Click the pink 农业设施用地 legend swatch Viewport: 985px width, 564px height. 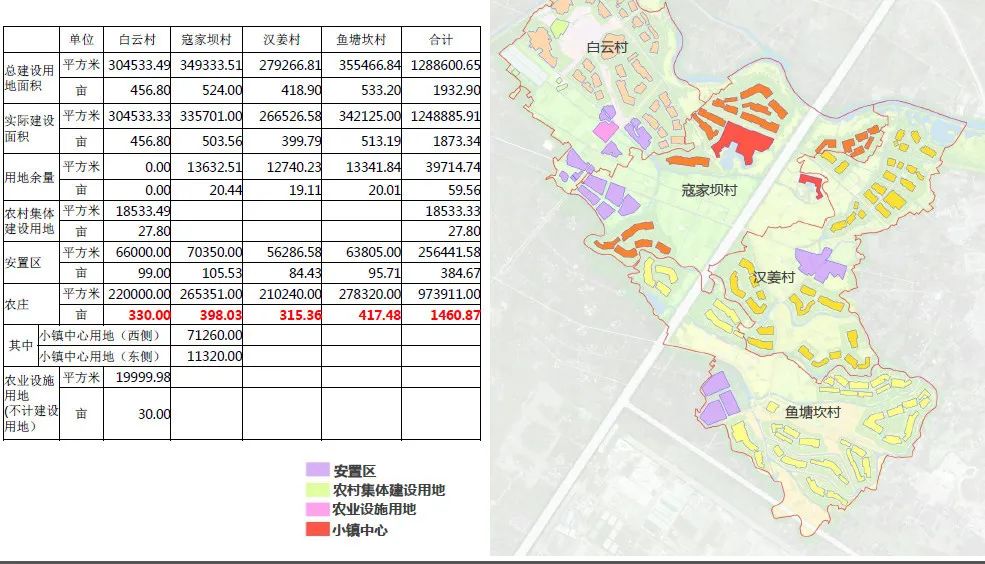pos(318,509)
